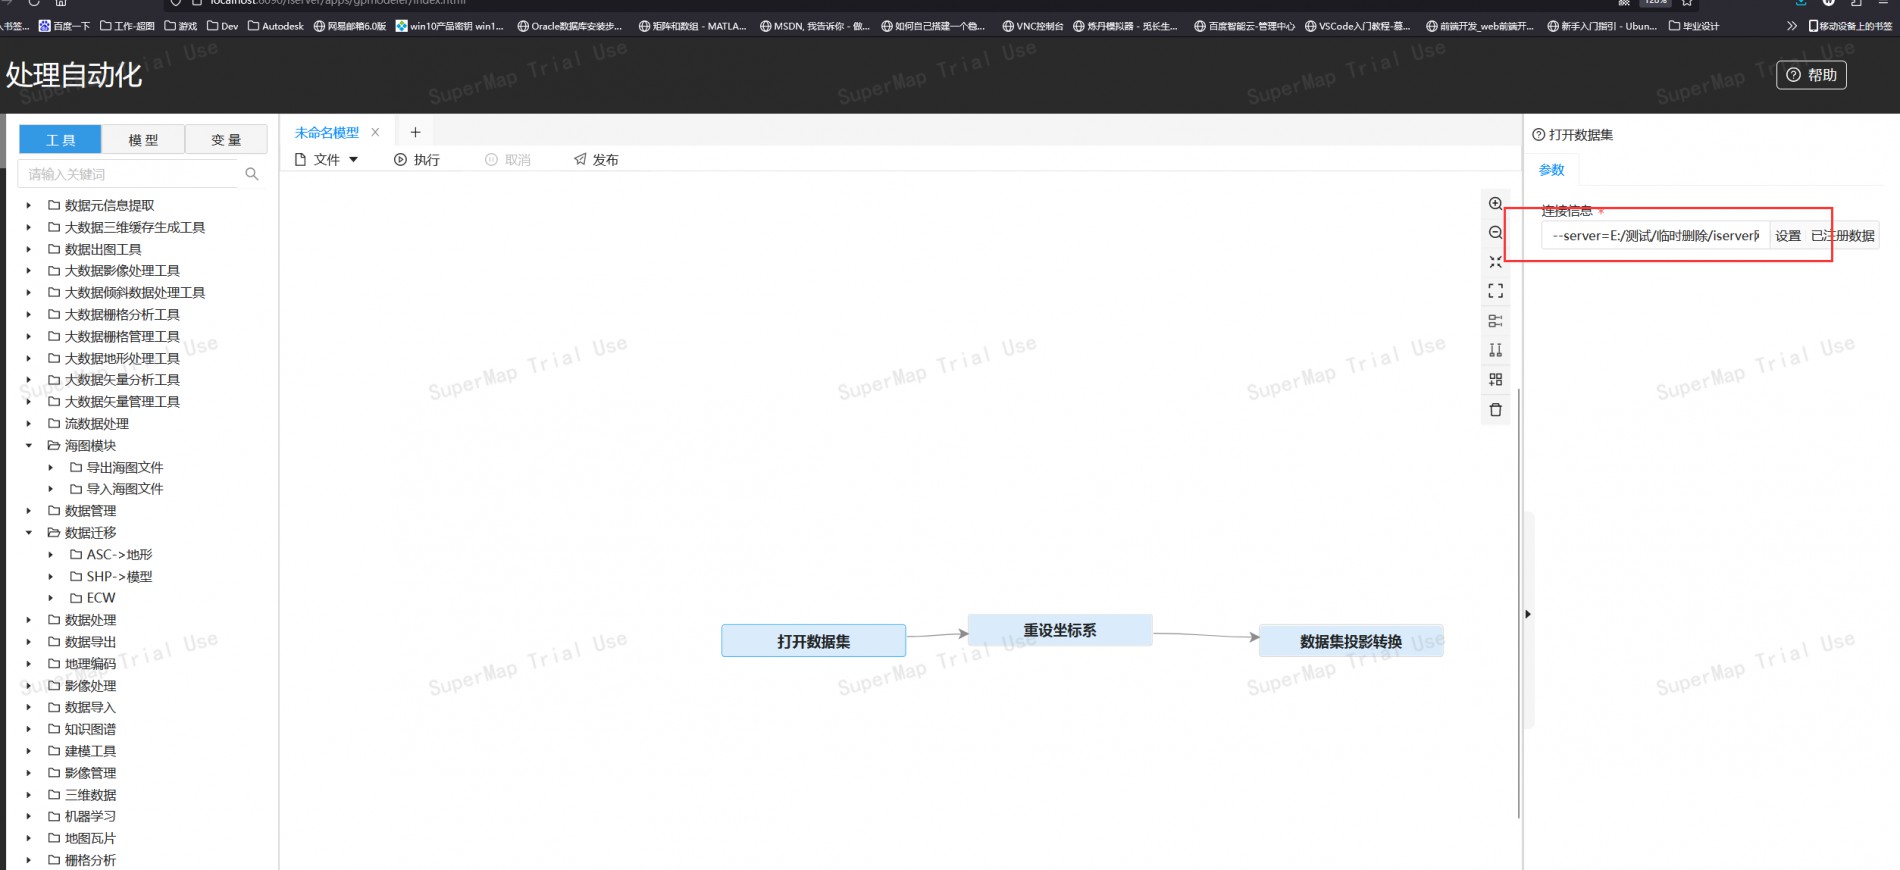The image size is (1900, 870).
Task: Expand 大数据三维缓存生成工具 folder
Action: coord(28,227)
